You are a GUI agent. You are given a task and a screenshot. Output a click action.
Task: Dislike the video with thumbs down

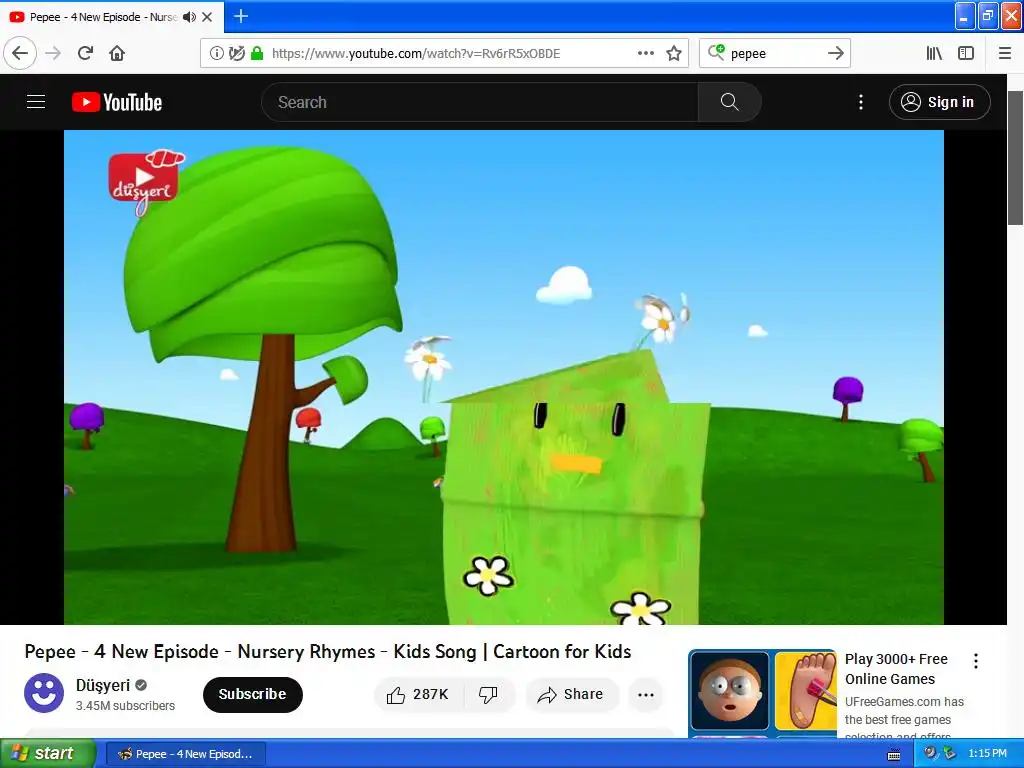488,694
